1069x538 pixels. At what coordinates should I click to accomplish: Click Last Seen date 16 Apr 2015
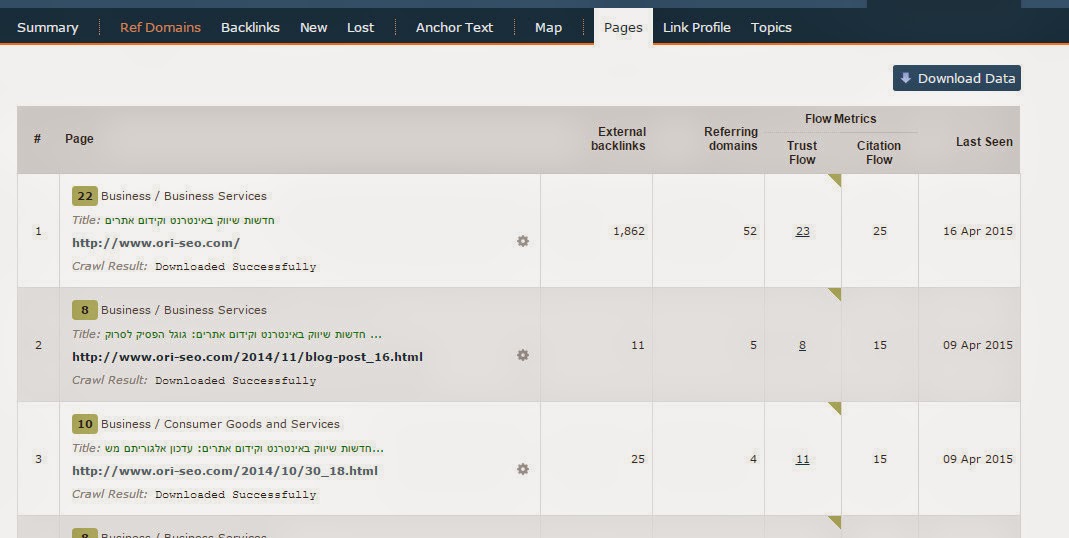(x=978, y=231)
